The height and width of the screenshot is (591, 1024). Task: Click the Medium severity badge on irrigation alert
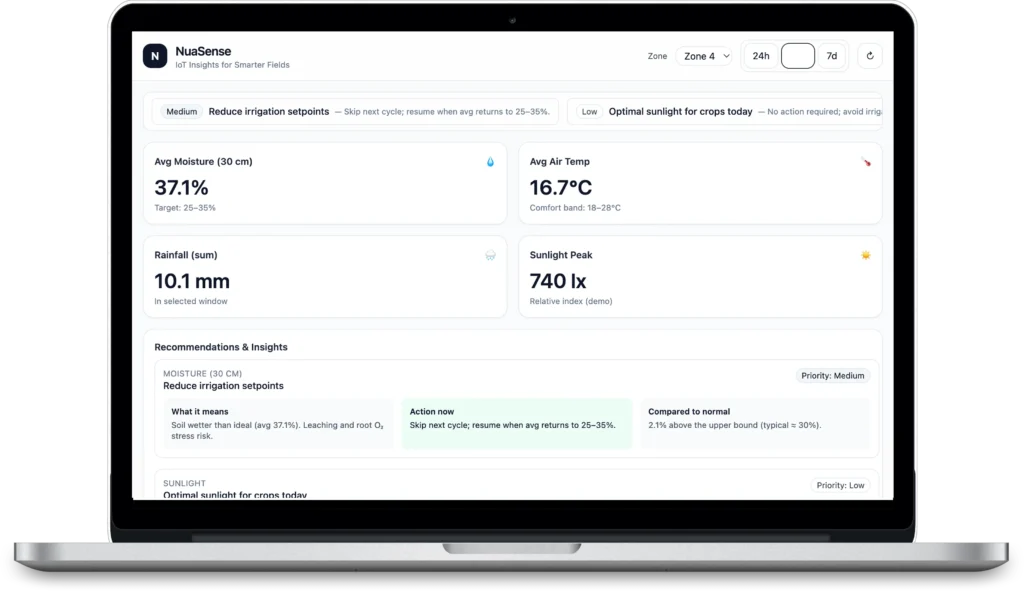click(181, 111)
